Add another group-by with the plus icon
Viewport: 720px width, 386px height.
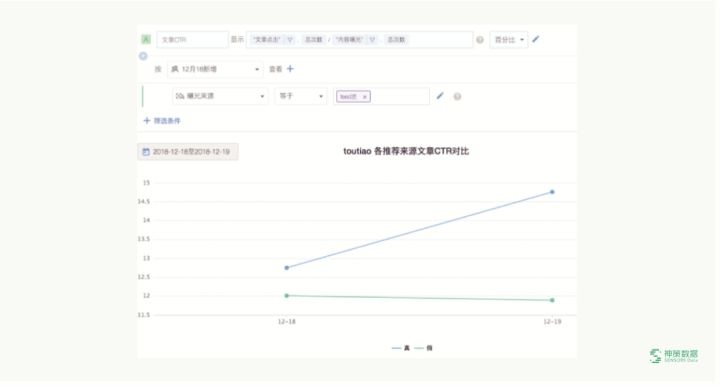(x=290, y=69)
